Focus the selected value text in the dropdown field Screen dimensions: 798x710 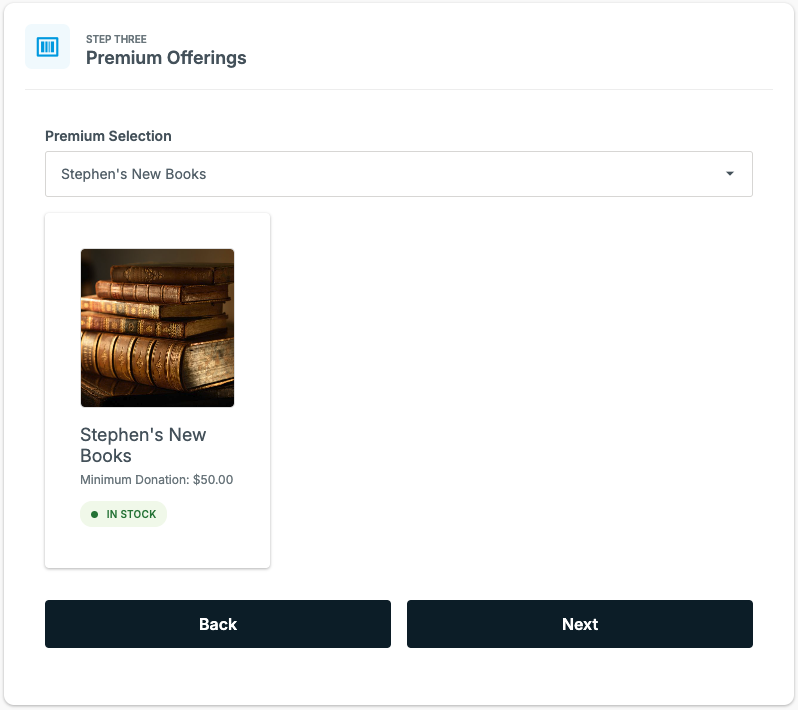[133, 174]
